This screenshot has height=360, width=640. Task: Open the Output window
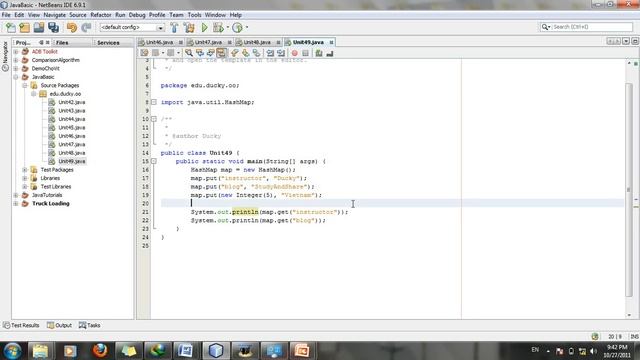(60, 325)
